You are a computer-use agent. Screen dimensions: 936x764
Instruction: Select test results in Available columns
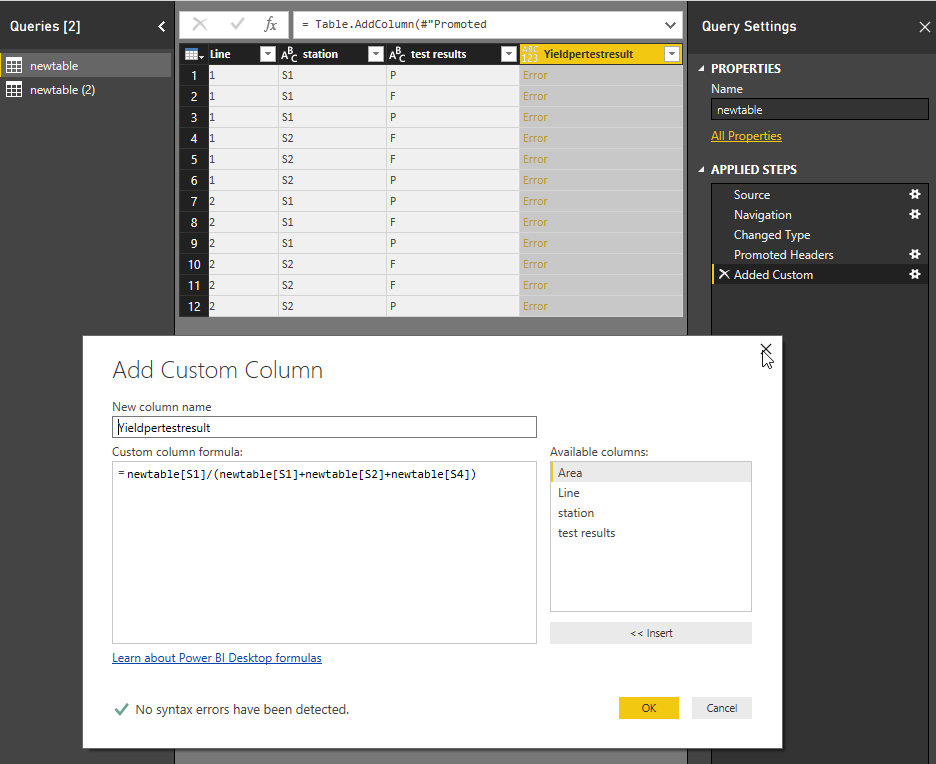tap(651, 533)
